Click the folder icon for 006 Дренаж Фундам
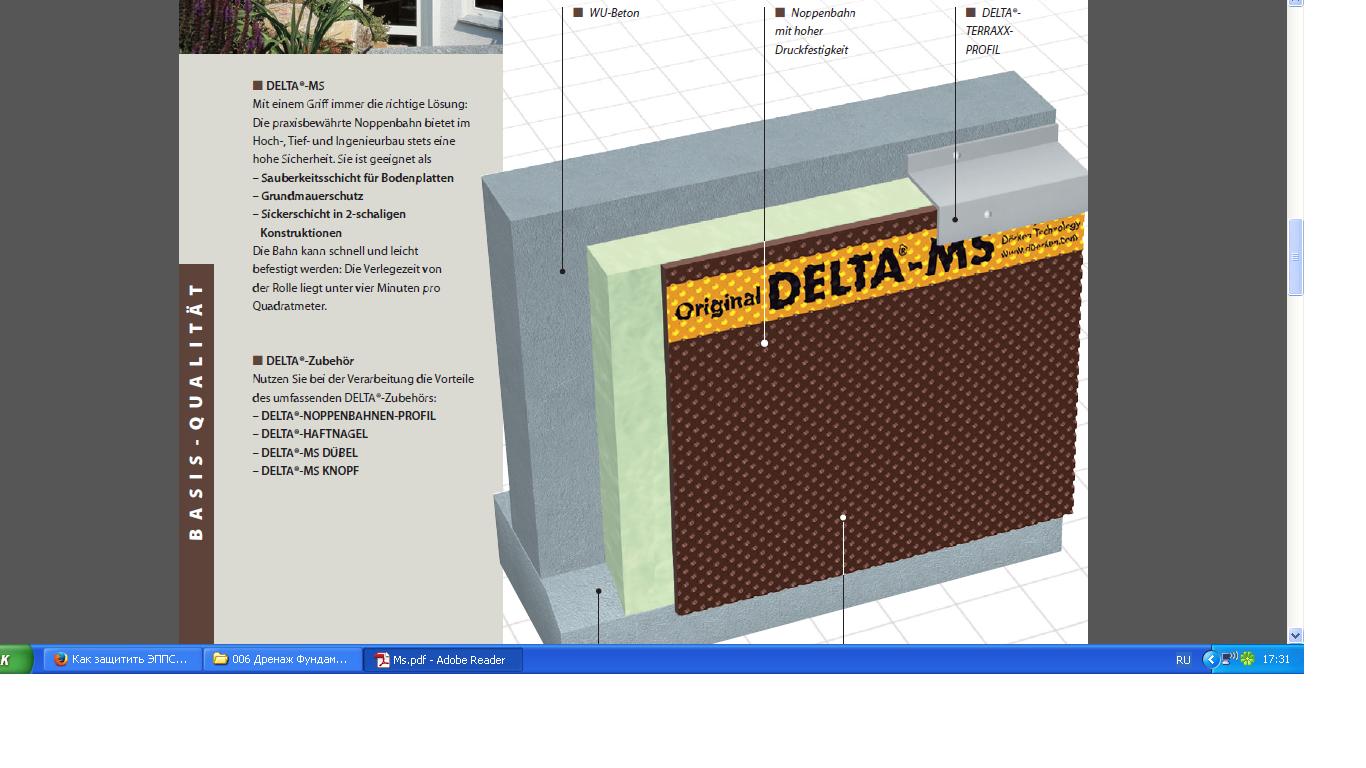 (220, 660)
